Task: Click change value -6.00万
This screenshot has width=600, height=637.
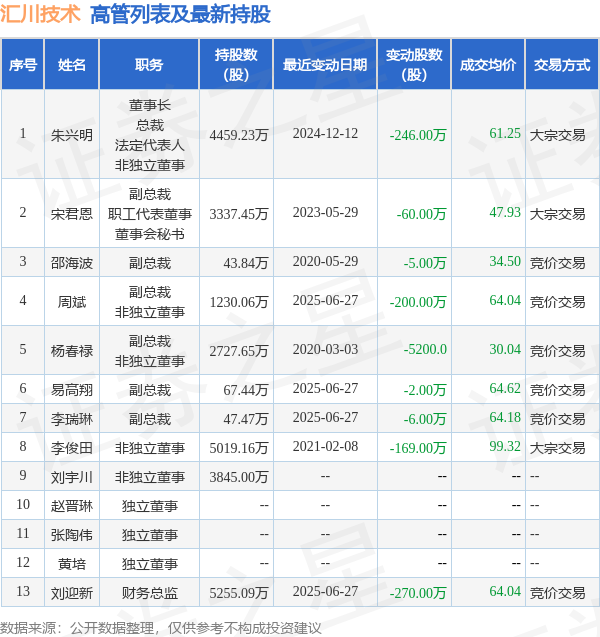Action: pyautogui.click(x=425, y=419)
